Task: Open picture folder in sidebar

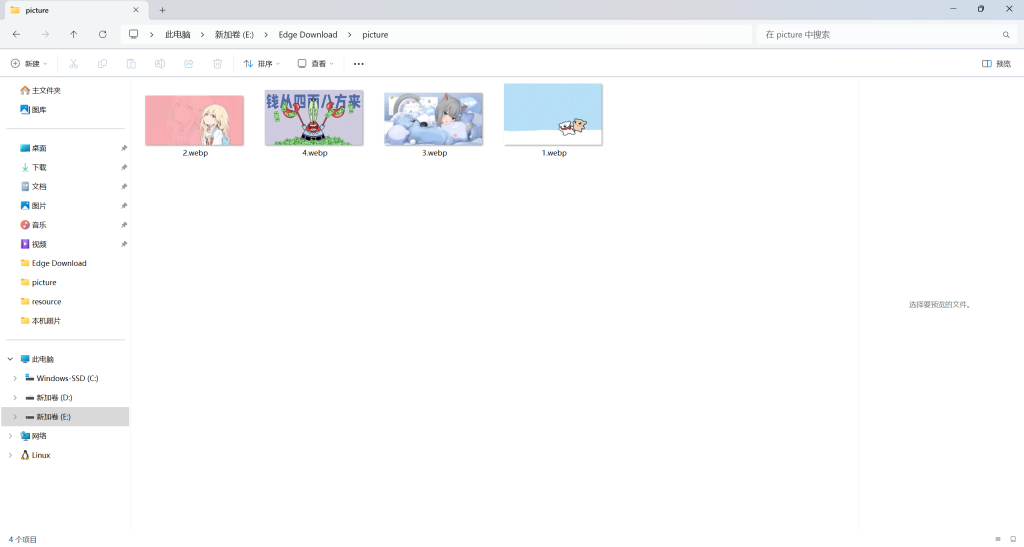Action: [x=39, y=282]
